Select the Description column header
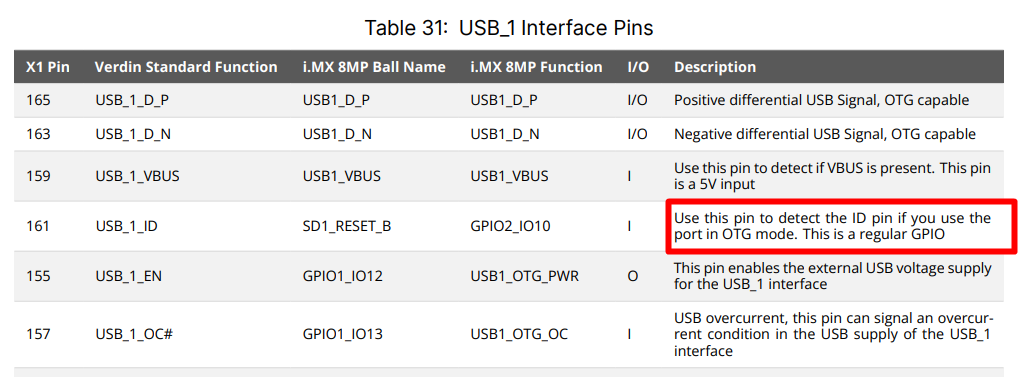The height and width of the screenshot is (377, 1031). tap(715, 67)
